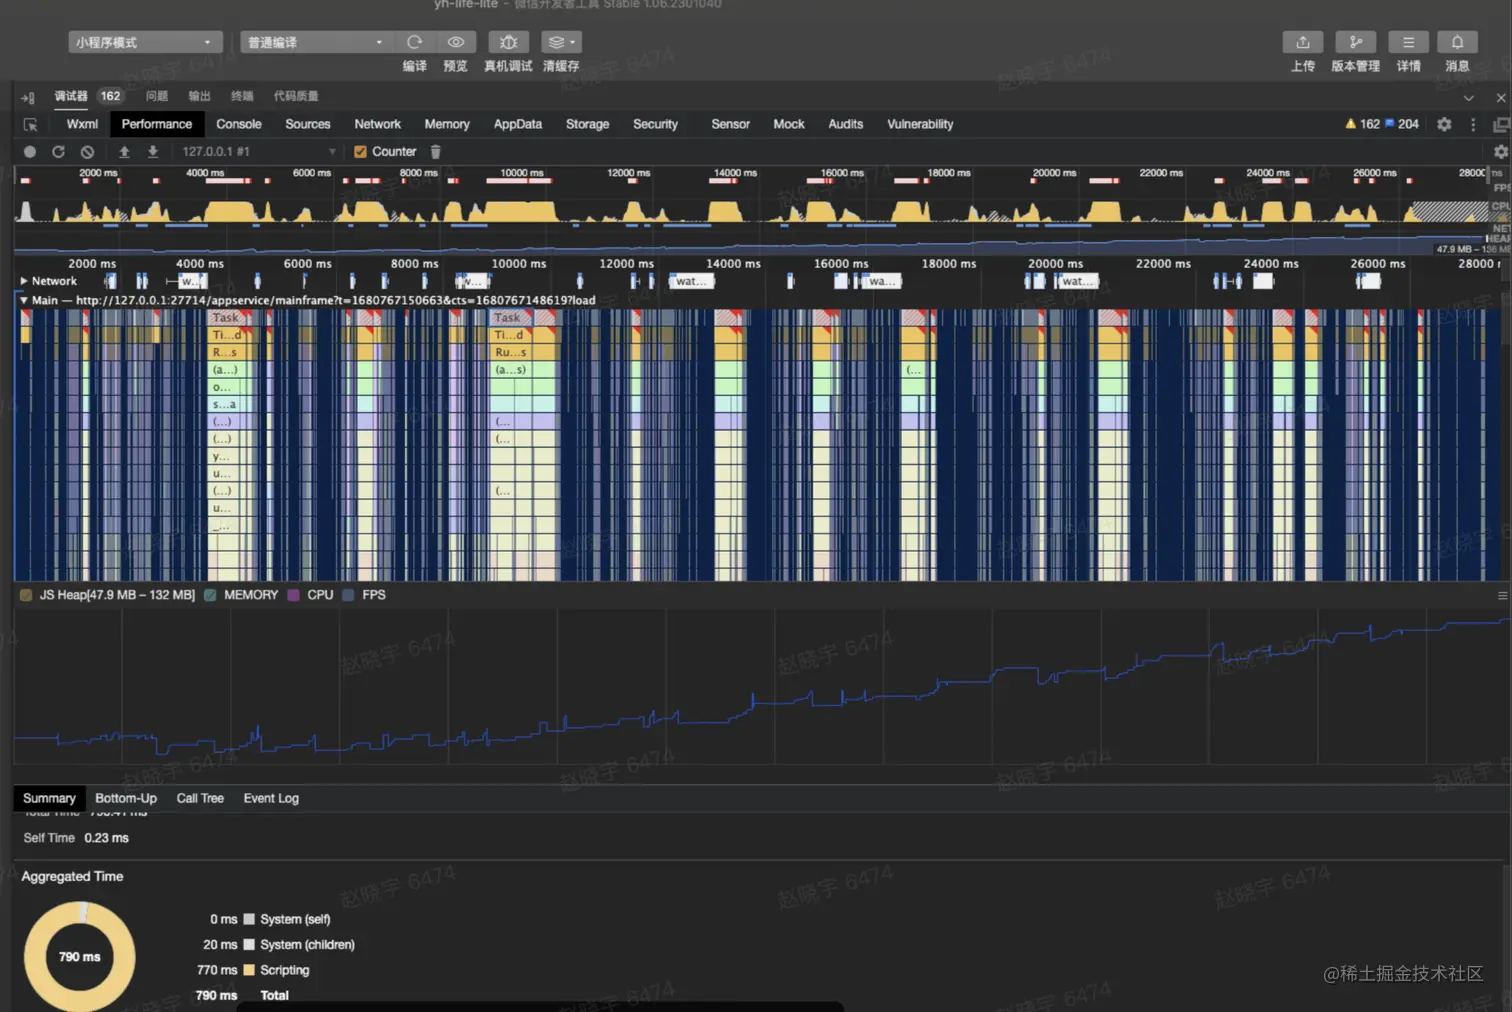Click the Scripting yellow color swatch
Screen dimensions: 1512x1012
tap(249, 970)
